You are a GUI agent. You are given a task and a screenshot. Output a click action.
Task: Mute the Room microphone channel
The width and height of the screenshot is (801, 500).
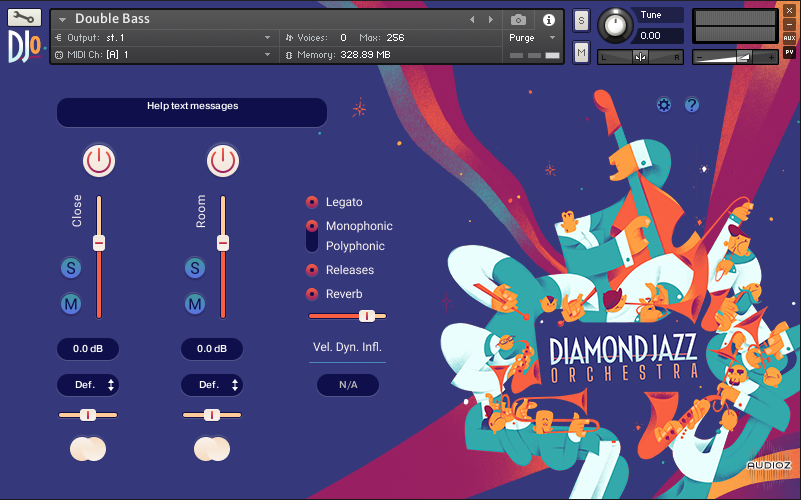point(195,304)
